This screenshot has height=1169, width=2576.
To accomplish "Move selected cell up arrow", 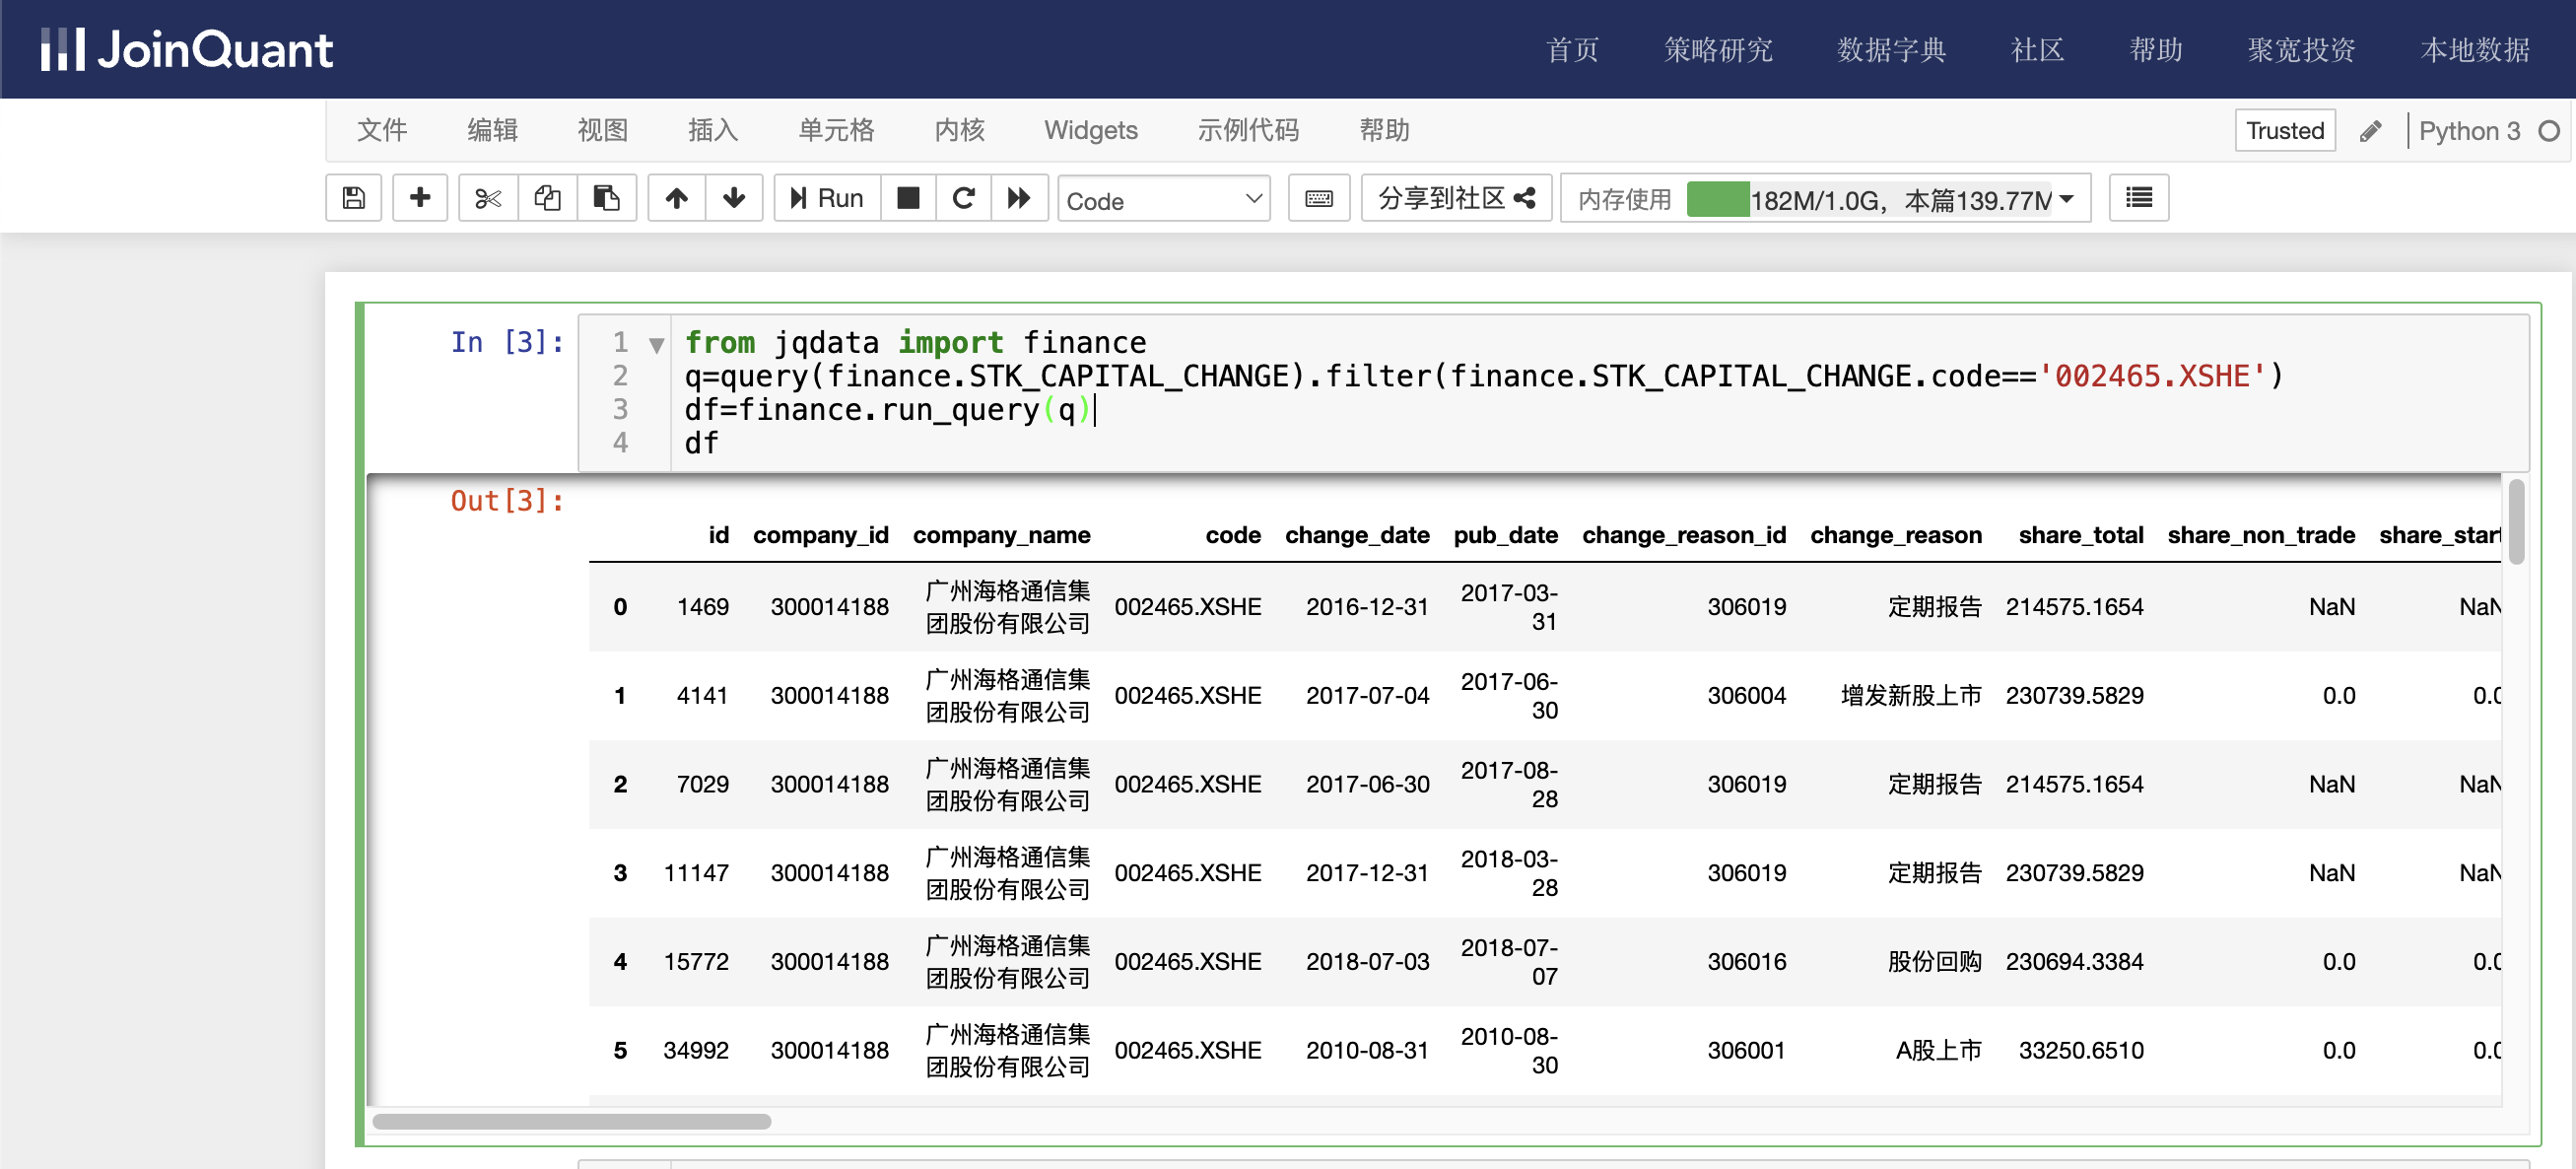I will point(677,198).
